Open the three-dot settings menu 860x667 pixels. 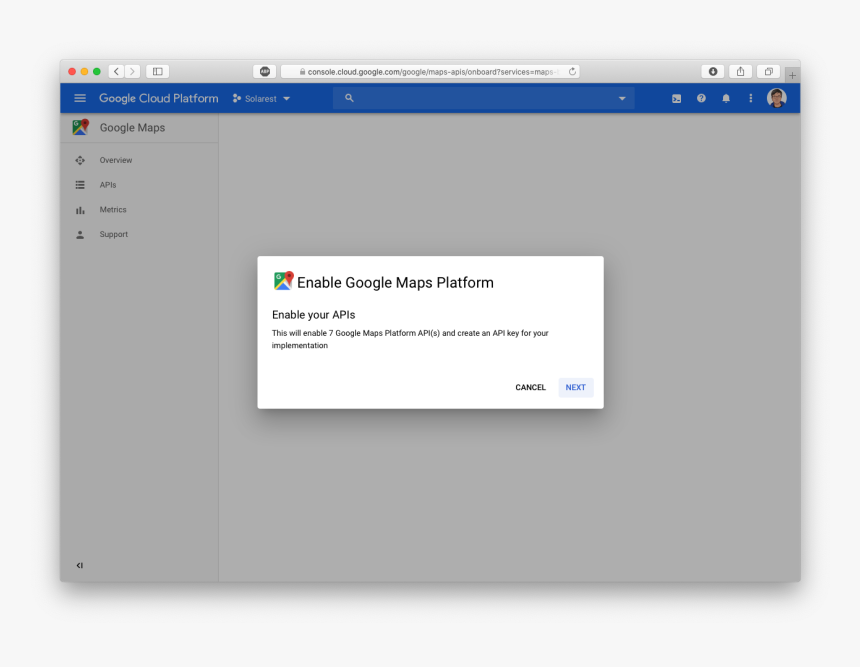tap(750, 98)
